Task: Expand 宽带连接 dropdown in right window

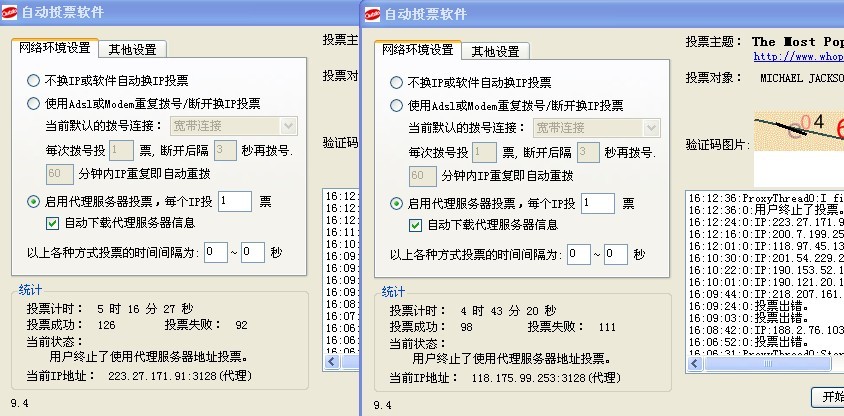Action: click(x=651, y=128)
